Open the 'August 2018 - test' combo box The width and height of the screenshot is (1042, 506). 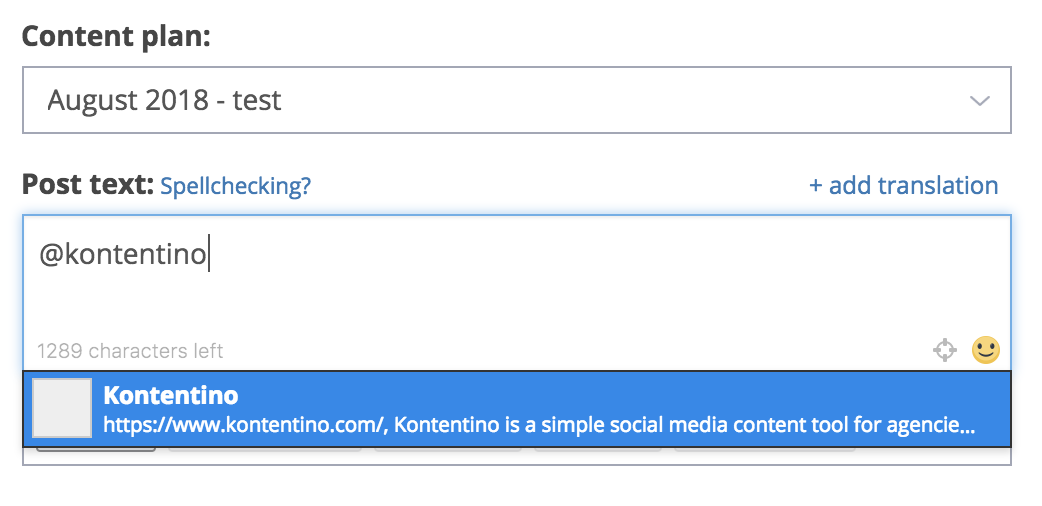click(x=517, y=100)
